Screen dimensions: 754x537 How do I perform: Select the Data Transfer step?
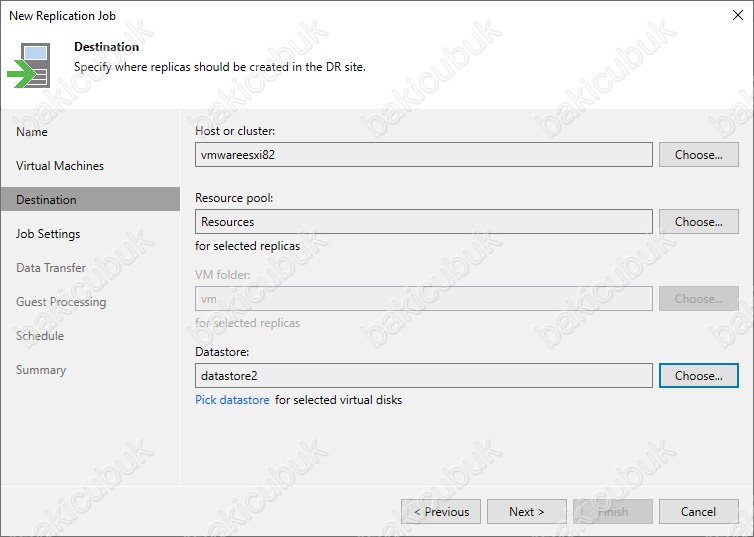[51, 268]
